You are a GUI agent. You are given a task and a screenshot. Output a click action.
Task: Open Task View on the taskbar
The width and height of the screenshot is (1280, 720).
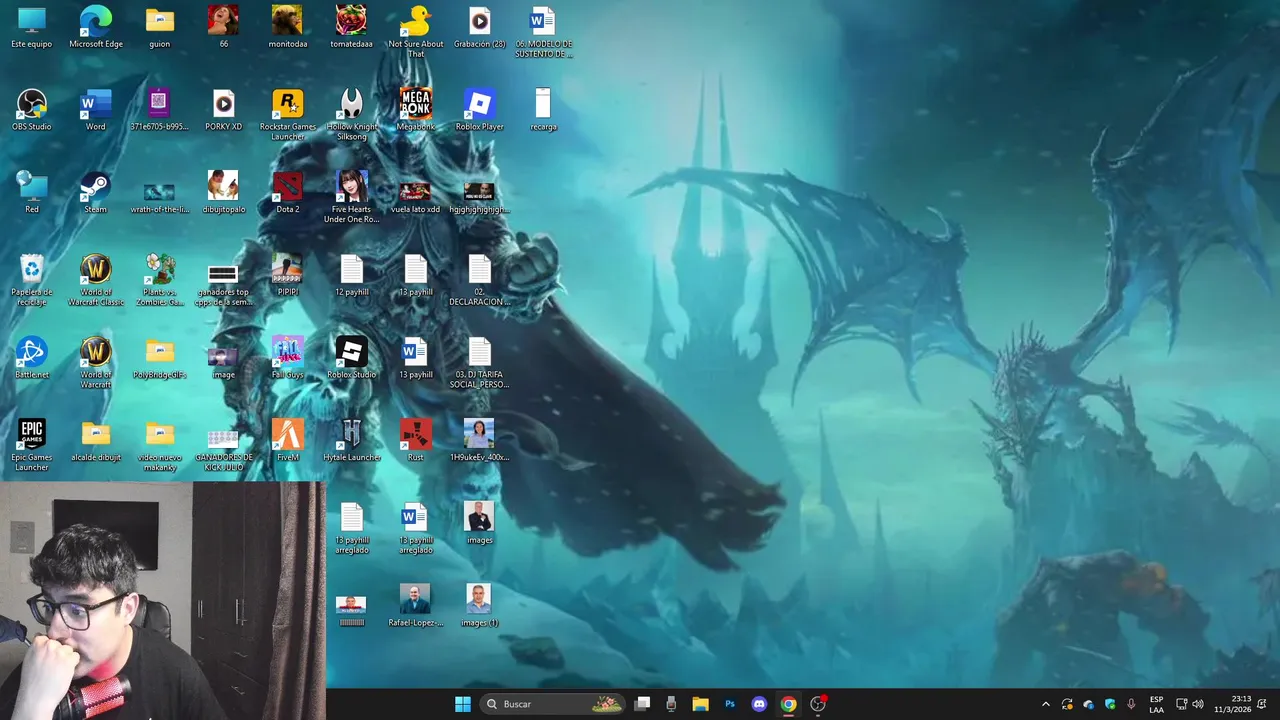643,704
